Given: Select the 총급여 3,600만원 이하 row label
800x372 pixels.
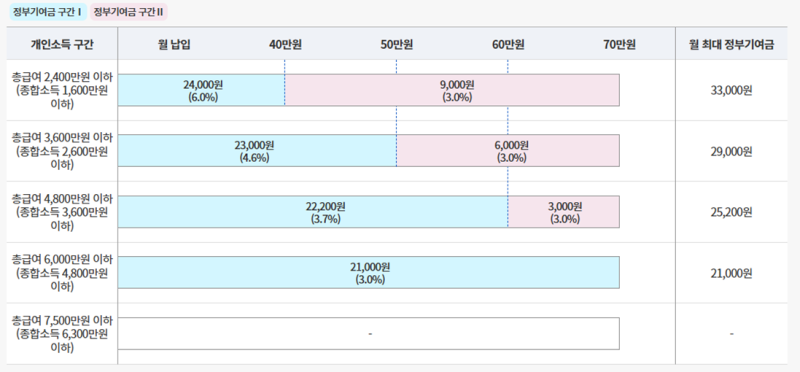Looking at the screenshot, I should [62, 151].
